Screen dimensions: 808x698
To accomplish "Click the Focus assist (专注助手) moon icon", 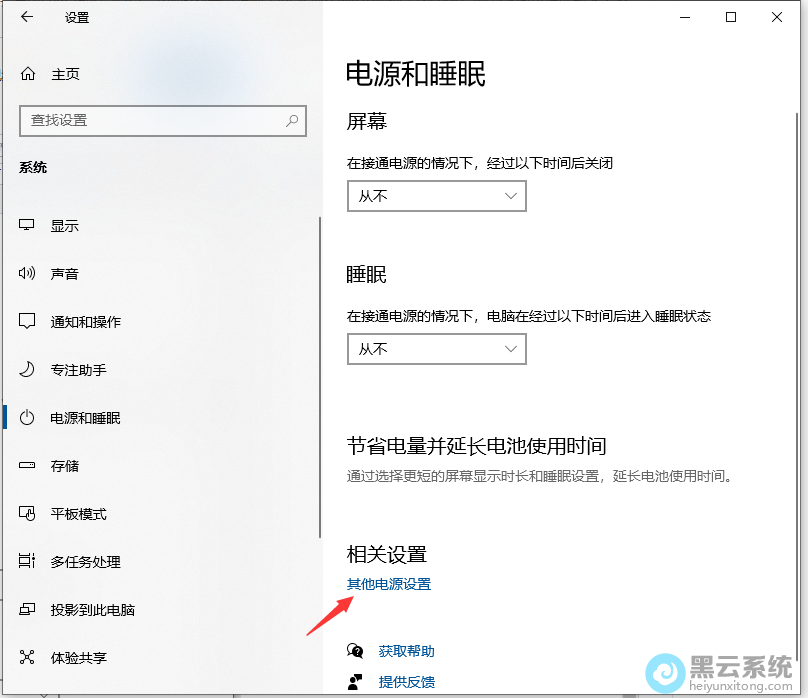I will [28, 370].
